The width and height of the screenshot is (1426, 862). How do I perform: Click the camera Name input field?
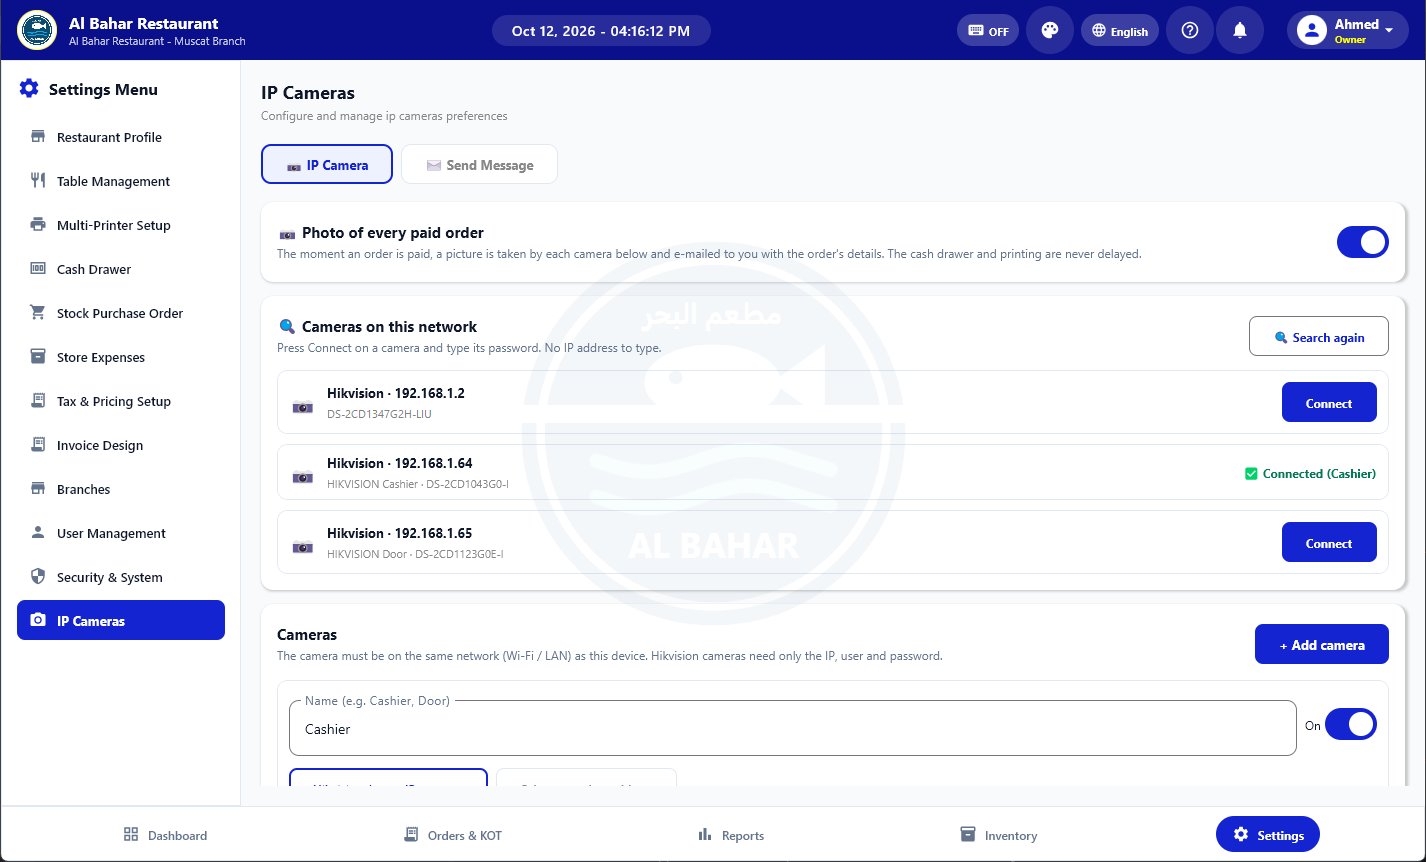point(792,728)
